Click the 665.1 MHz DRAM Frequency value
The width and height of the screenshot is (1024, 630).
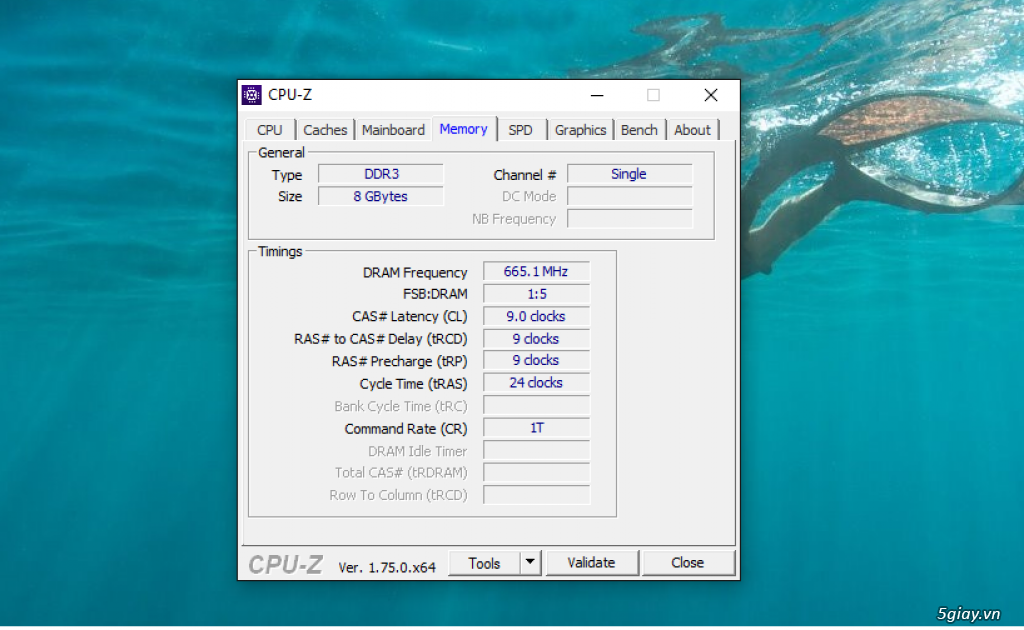tap(536, 272)
